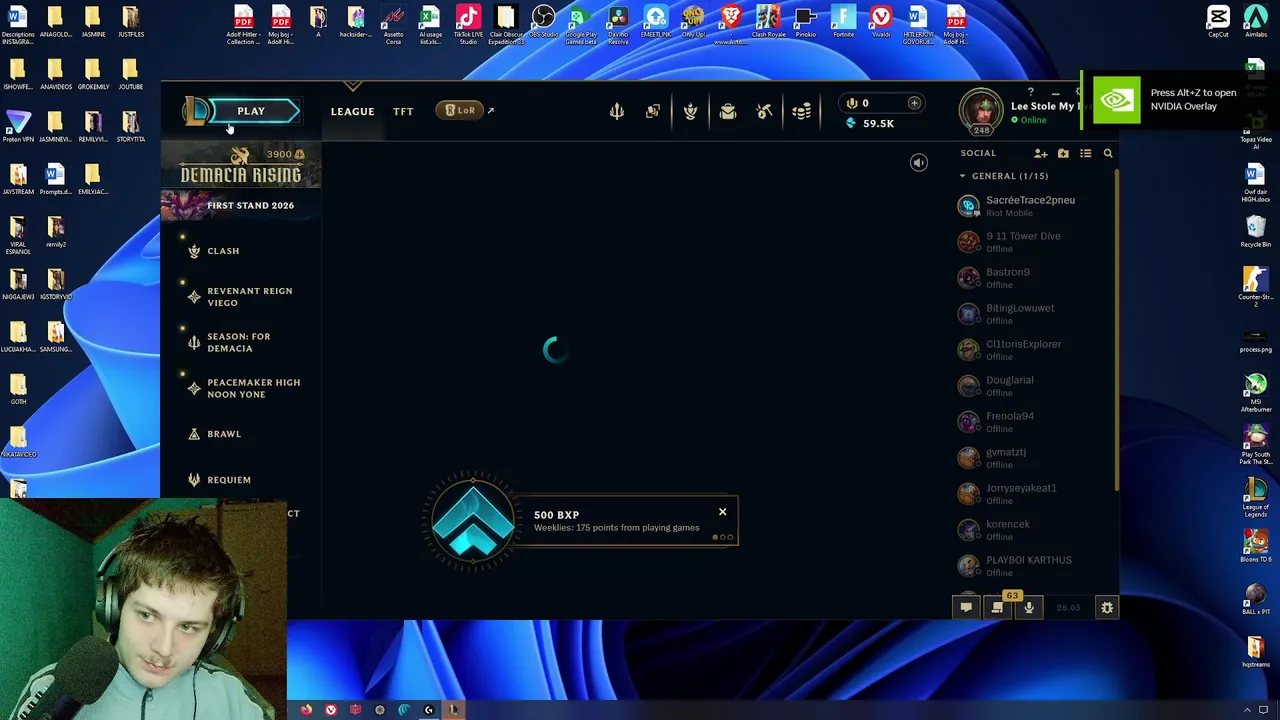Click the add friend icon
Image resolution: width=1280 pixels, height=720 pixels.
click(1040, 153)
